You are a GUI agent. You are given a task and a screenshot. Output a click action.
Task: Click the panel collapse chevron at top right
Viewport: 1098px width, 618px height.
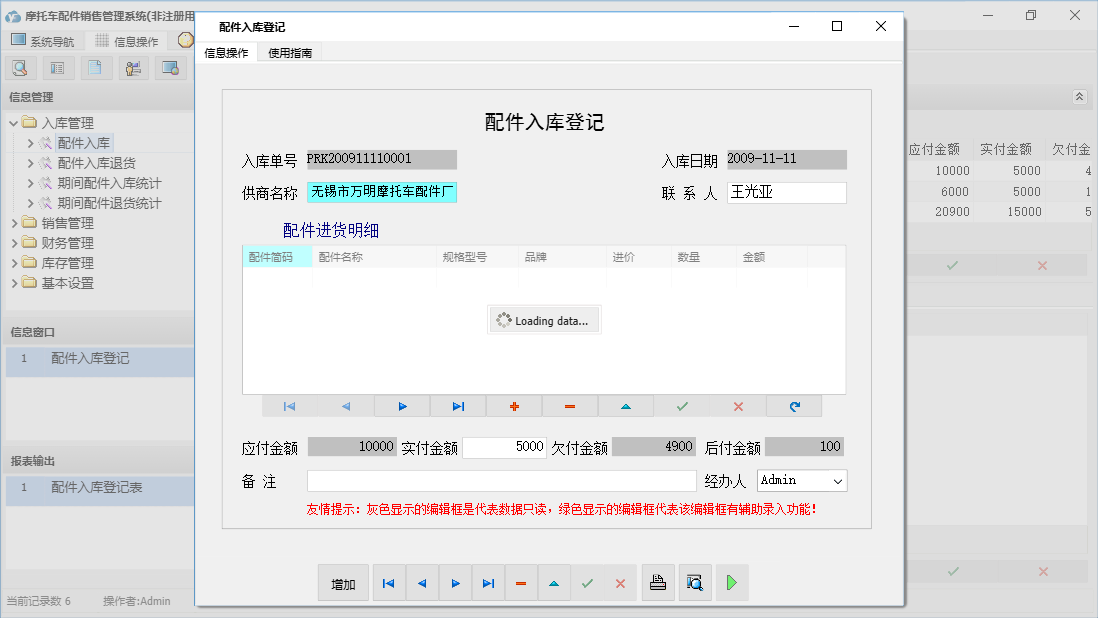(1079, 97)
